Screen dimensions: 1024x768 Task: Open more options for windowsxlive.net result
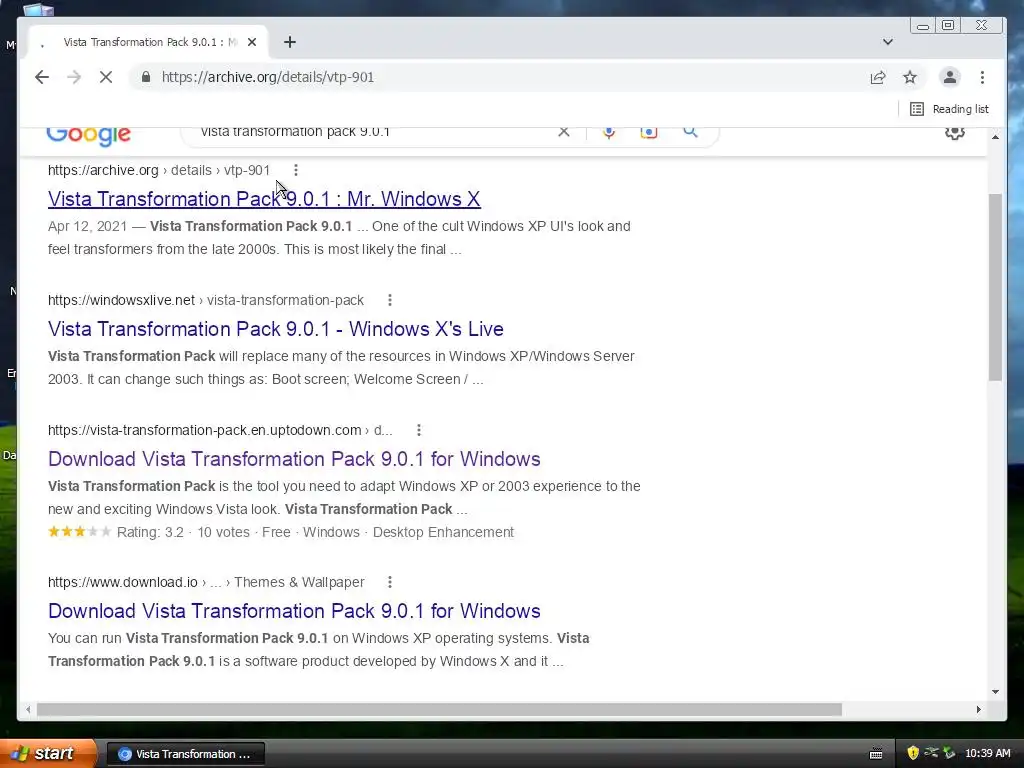coord(390,300)
